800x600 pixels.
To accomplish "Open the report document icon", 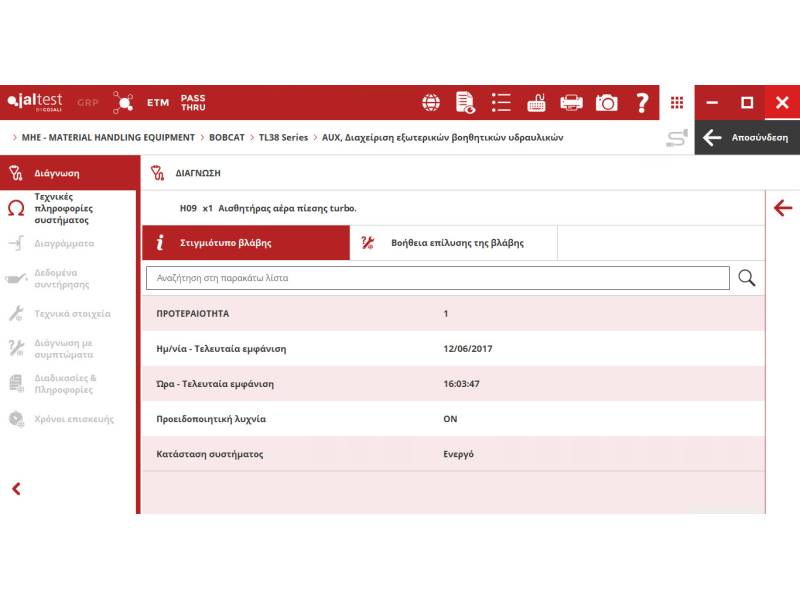I will [x=465, y=103].
